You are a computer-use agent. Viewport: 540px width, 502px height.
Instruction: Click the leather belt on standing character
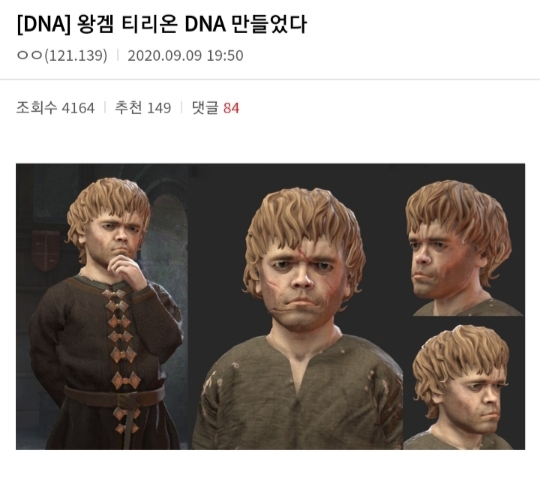click(x=115, y=396)
